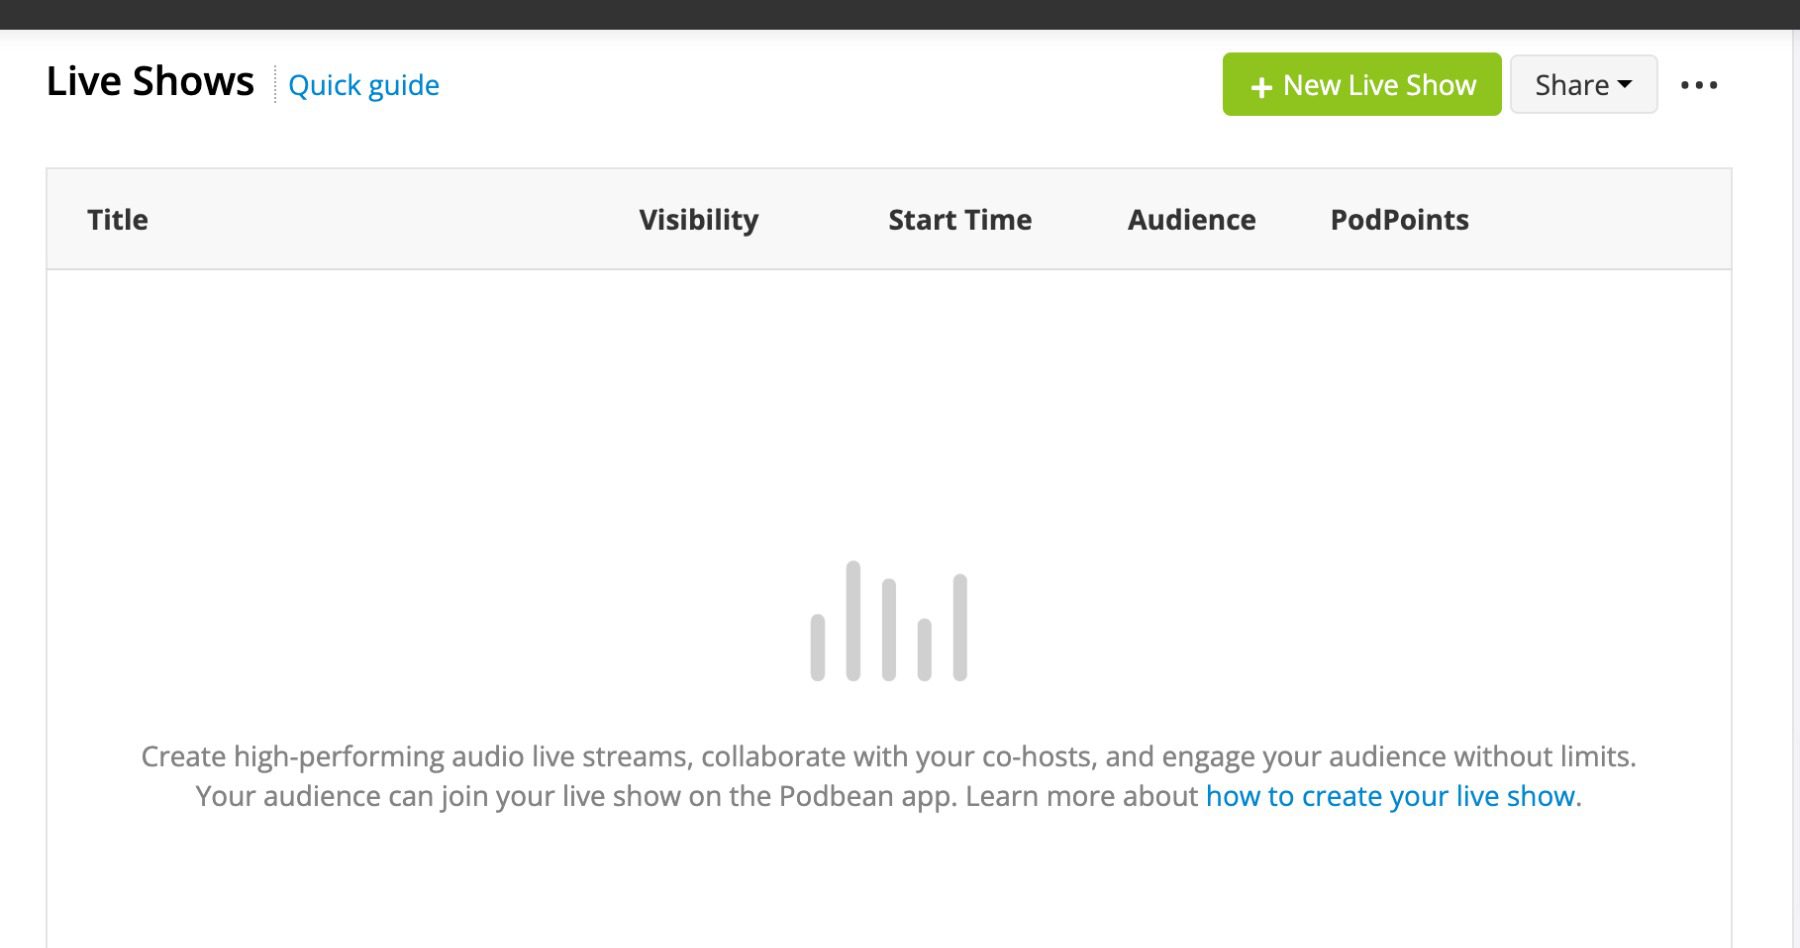Click the Visibility column header

pos(698,219)
